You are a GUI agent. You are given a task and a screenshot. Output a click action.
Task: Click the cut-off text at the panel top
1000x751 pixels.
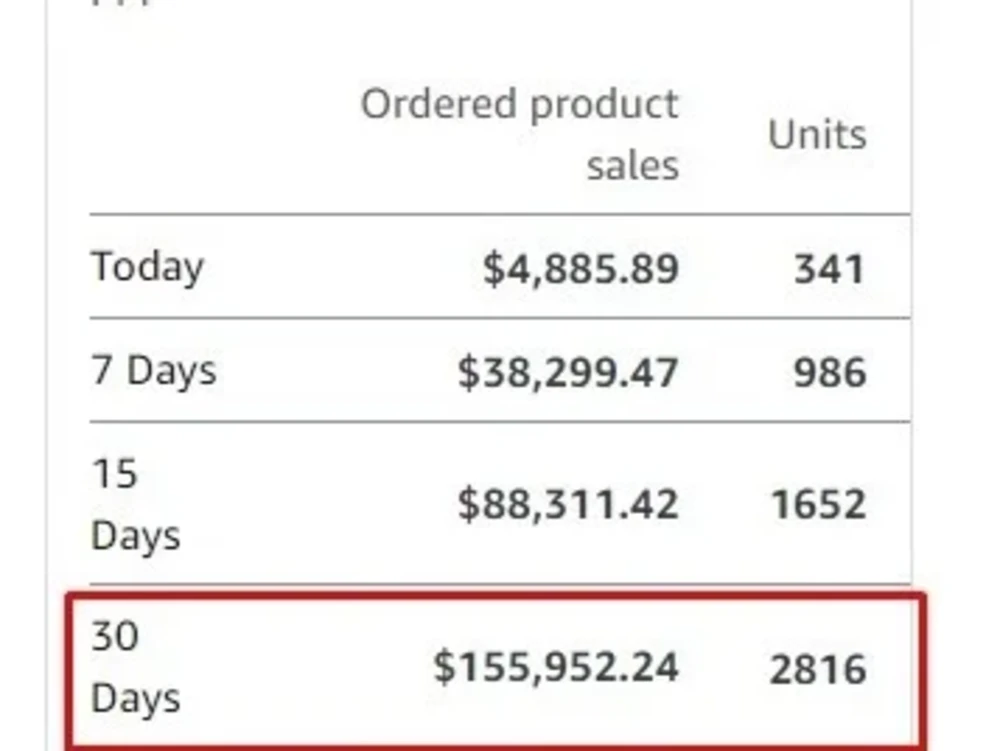click(122, 3)
